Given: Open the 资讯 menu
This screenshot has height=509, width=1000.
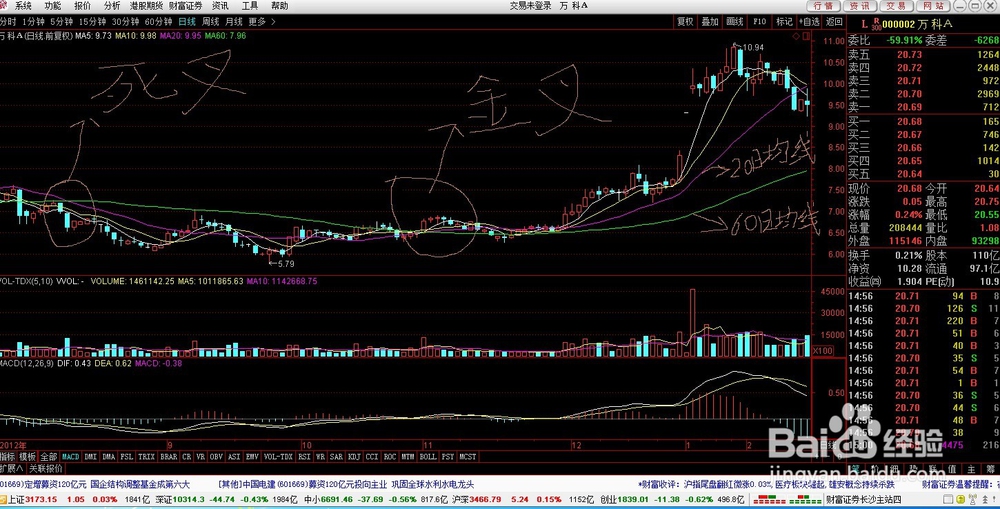Looking at the screenshot, I should (x=220, y=6).
